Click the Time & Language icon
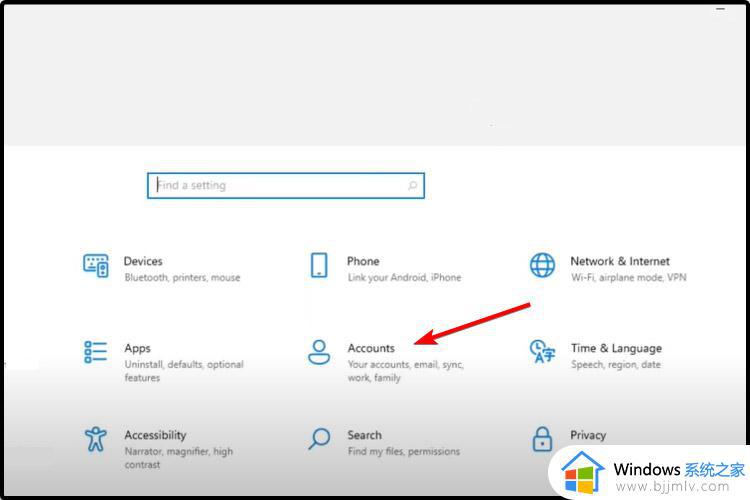Image resolution: width=750 pixels, height=500 pixels. [x=542, y=352]
